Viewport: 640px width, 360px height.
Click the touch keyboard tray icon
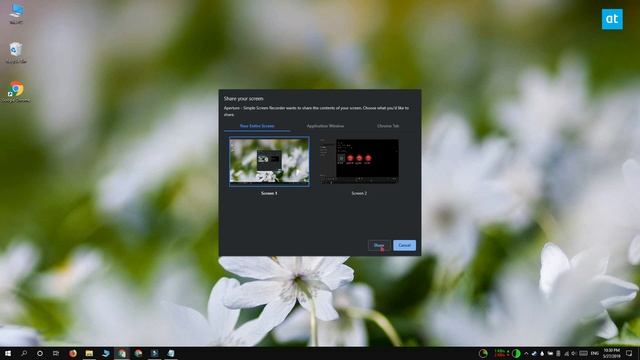583,353
